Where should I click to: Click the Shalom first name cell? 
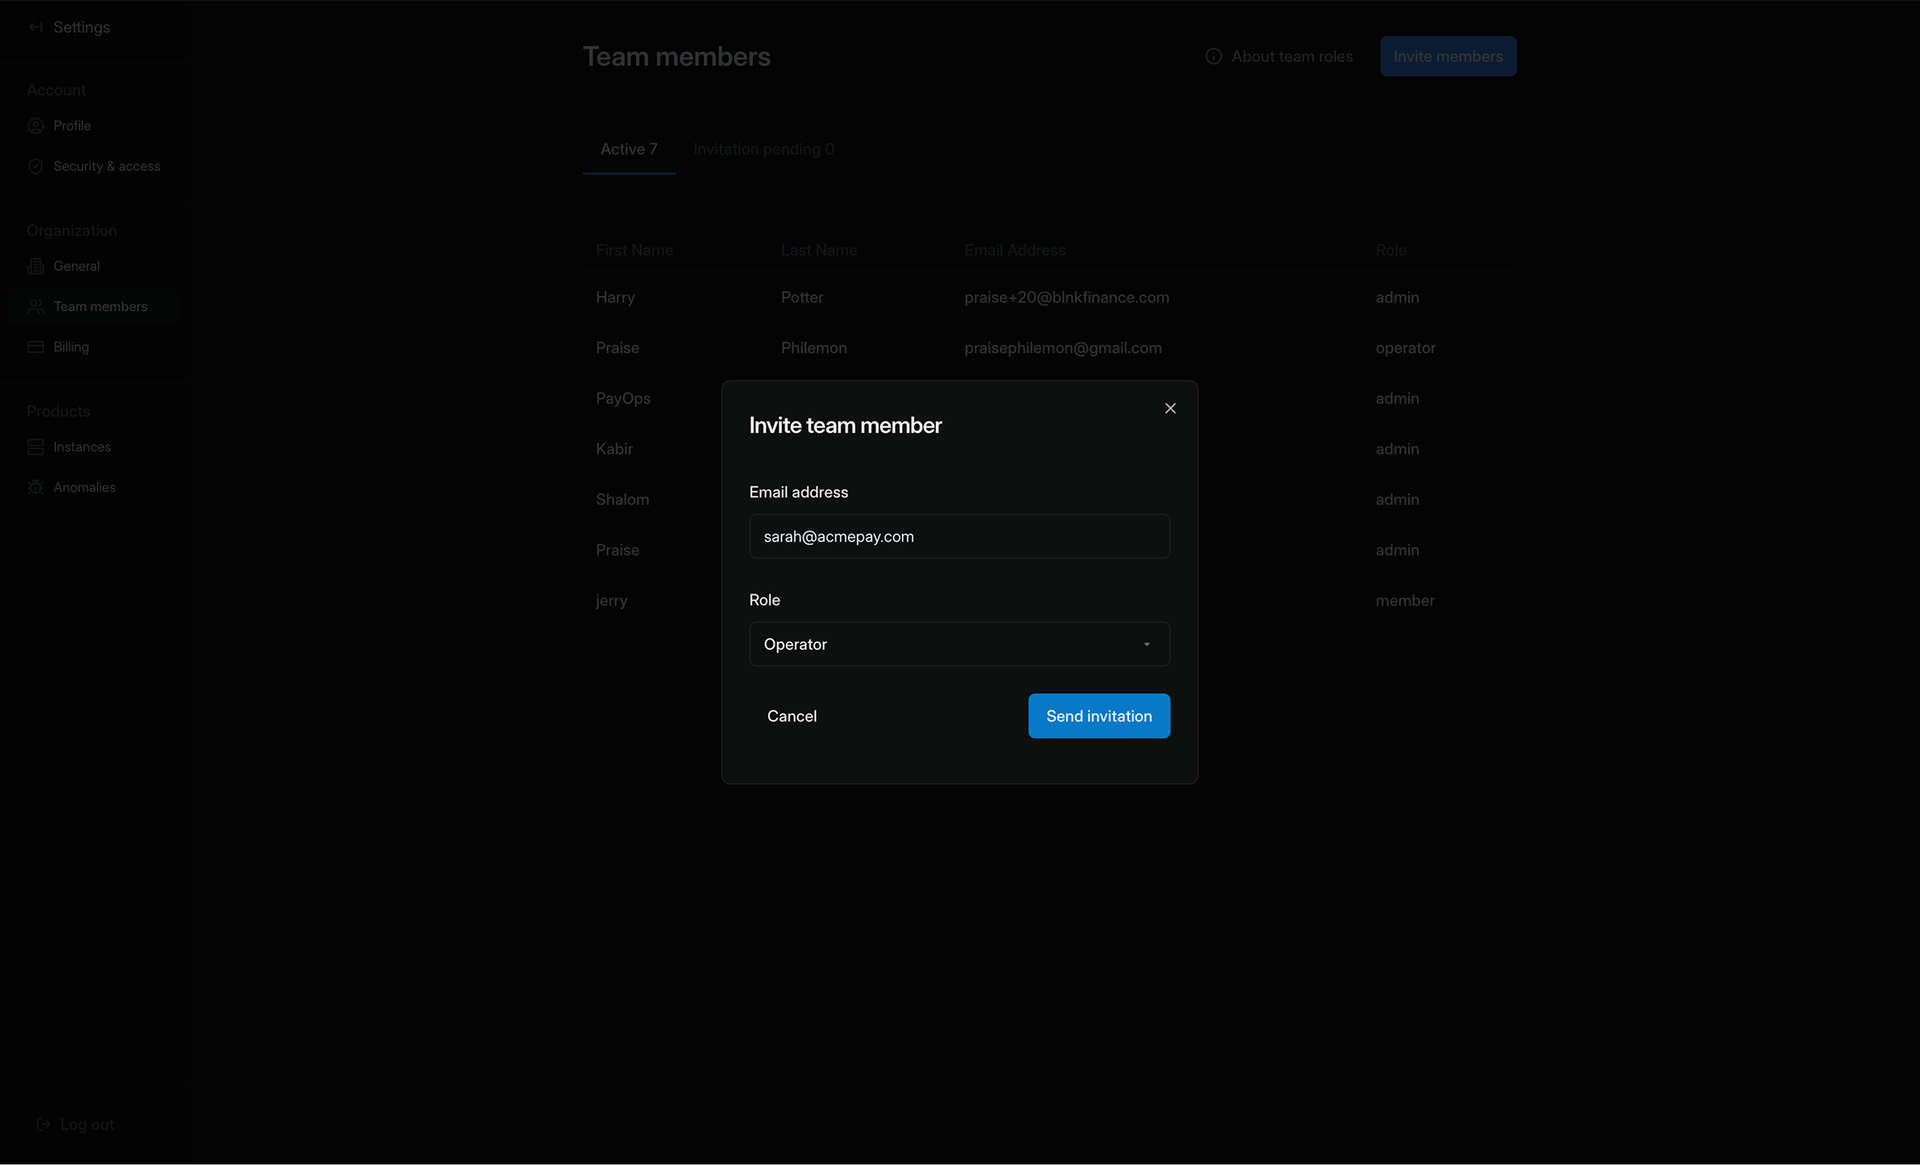click(622, 499)
